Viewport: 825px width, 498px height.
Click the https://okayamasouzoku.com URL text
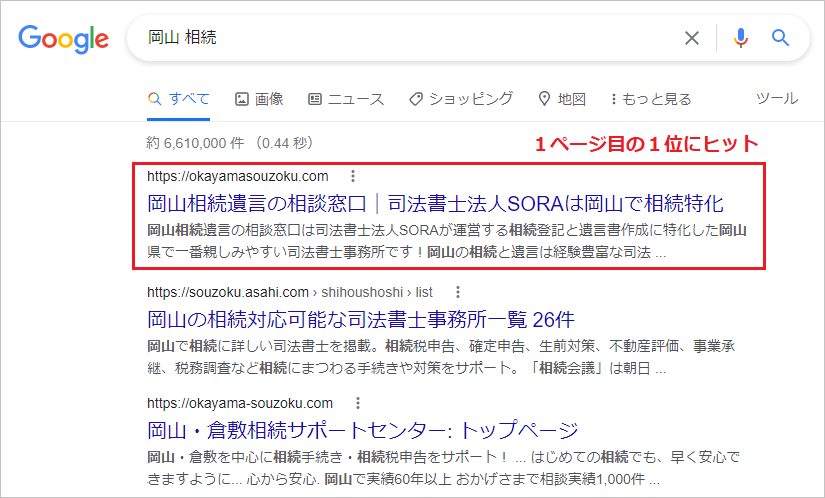click(238, 176)
